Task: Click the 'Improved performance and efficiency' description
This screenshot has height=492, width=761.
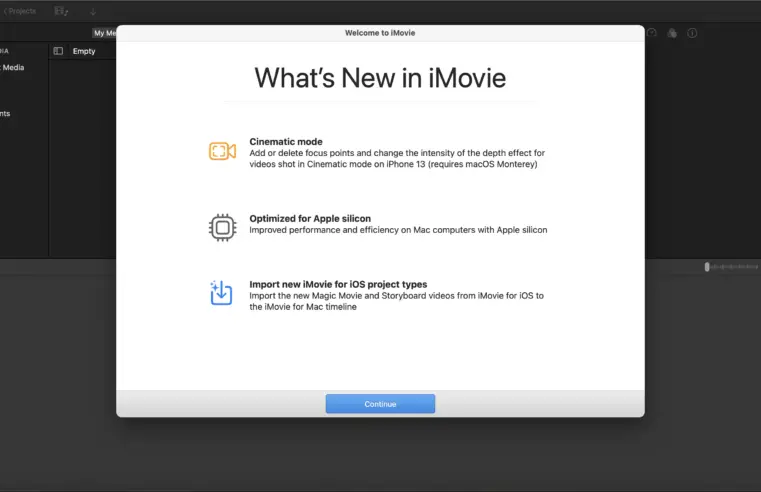Action: point(398,230)
